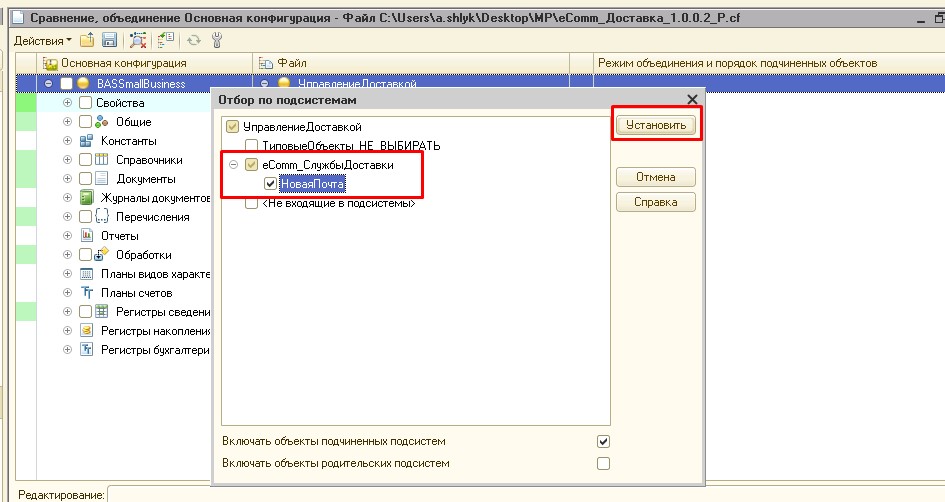Click the Журналы документов icon
Screen dimensions: 945x502
[86, 198]
